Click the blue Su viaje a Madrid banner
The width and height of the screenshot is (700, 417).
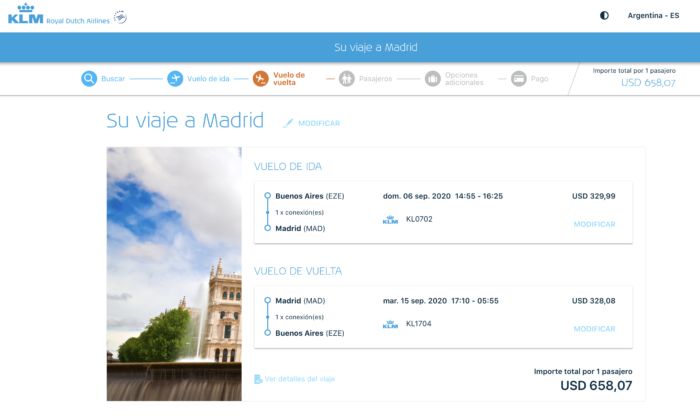coord(350,47)
